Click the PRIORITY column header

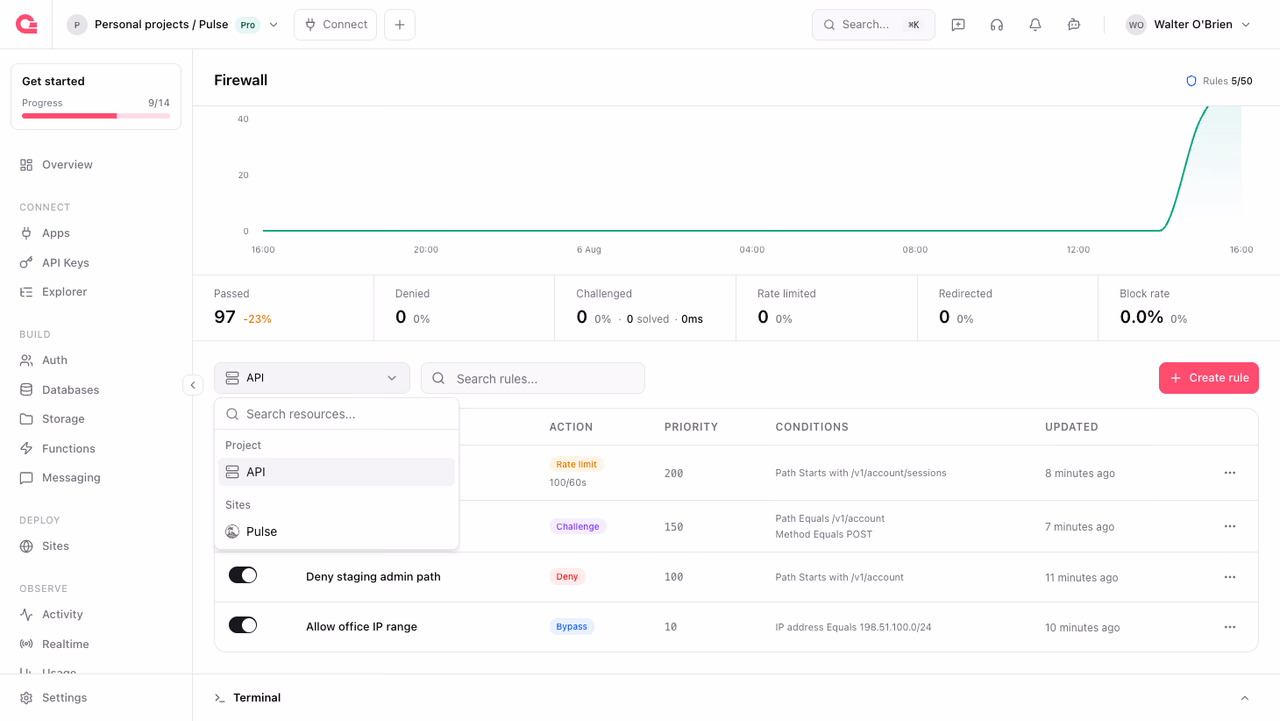tap(691, 427)
